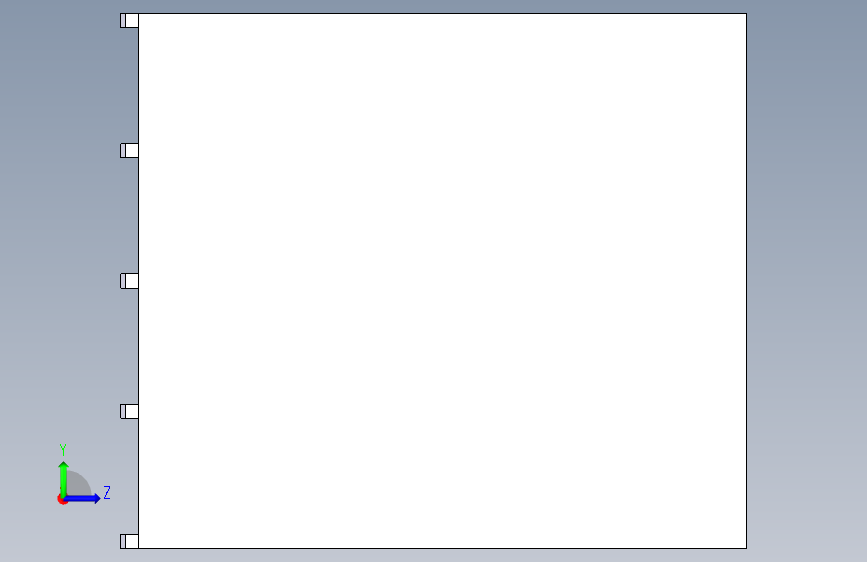The height and width of the screenshot is (562, 867).
Task: Select the top horizontal edge of the plate
Action: pos(442,13)
